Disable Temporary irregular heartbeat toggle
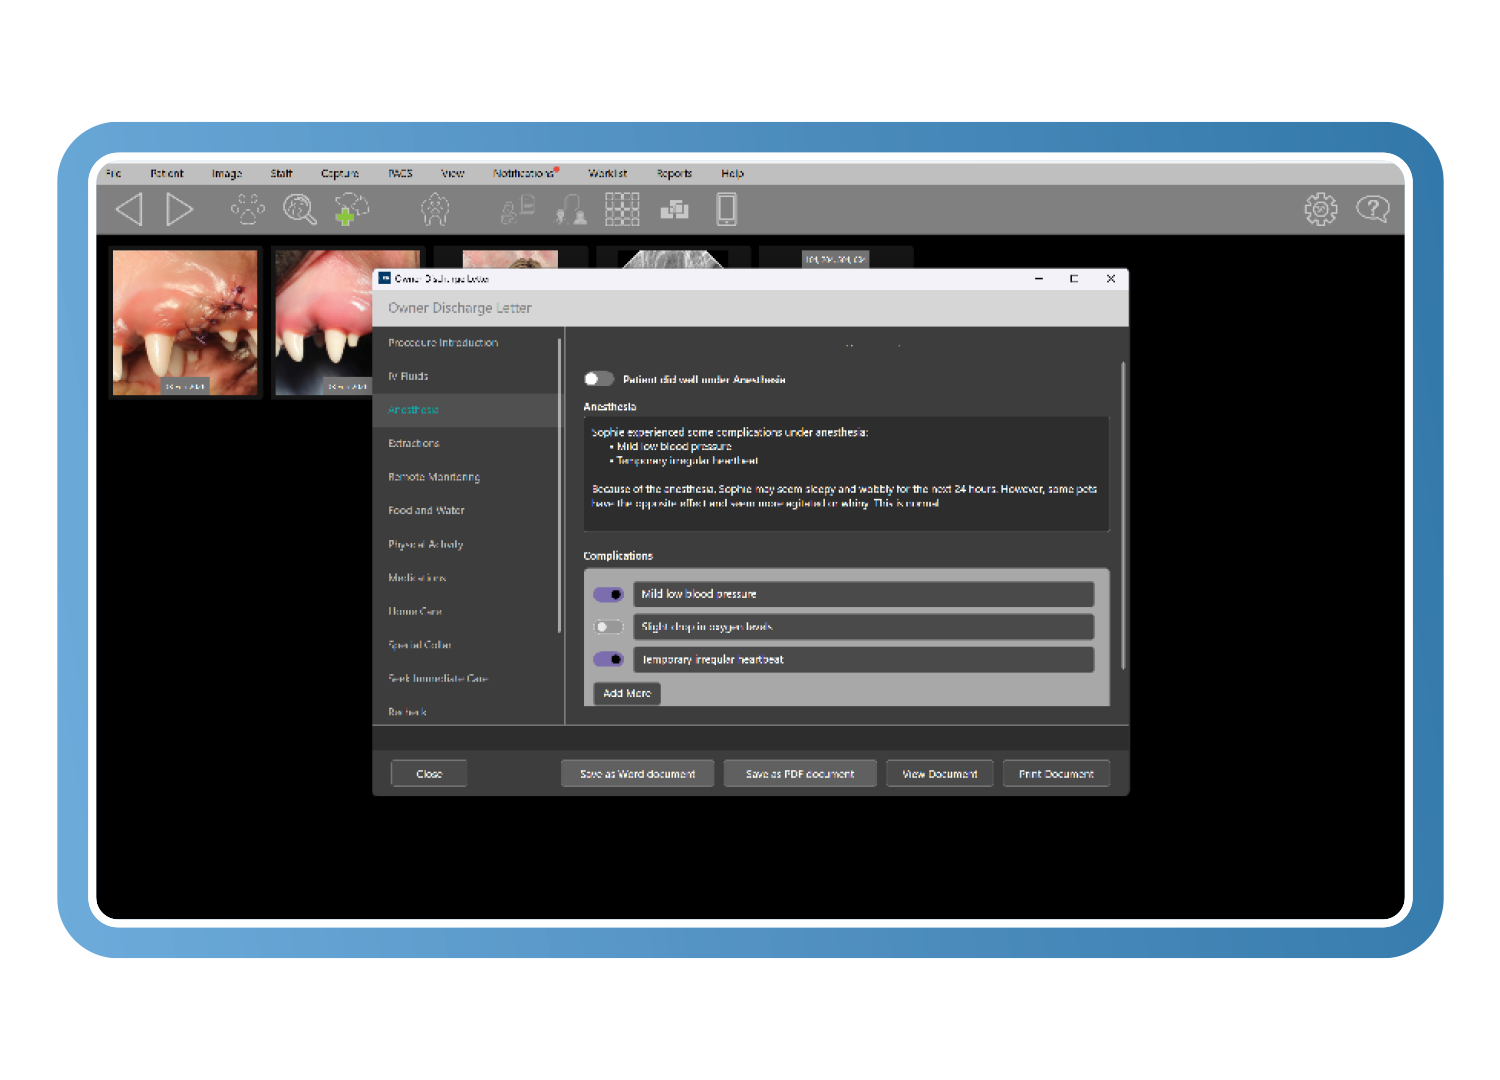1500x1080 pixels. click(608, 660)
